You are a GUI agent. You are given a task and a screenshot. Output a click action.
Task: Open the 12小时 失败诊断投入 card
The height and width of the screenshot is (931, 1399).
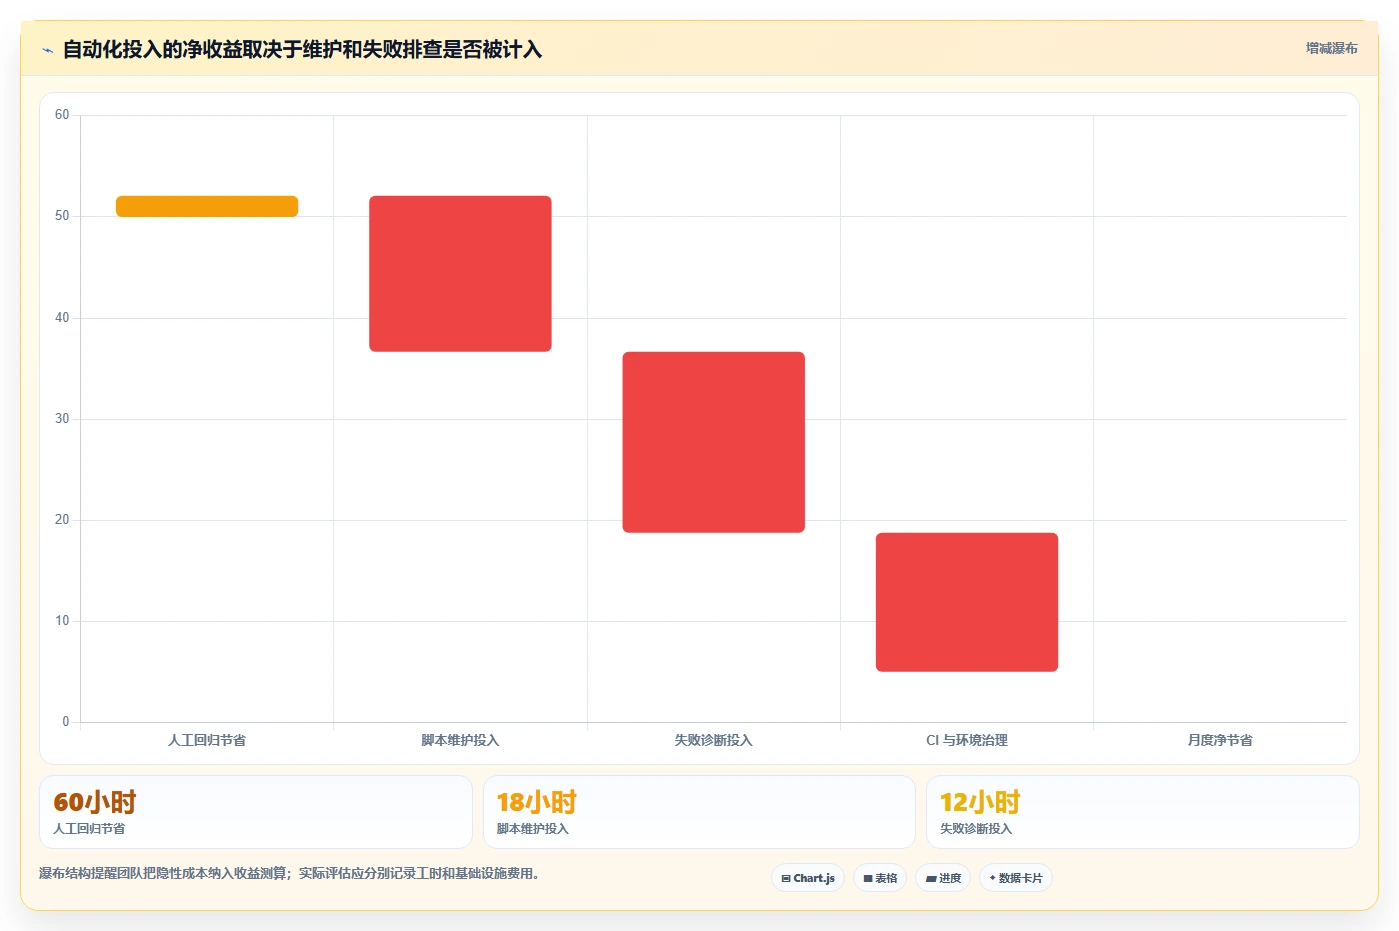(x=1143, y=812)
